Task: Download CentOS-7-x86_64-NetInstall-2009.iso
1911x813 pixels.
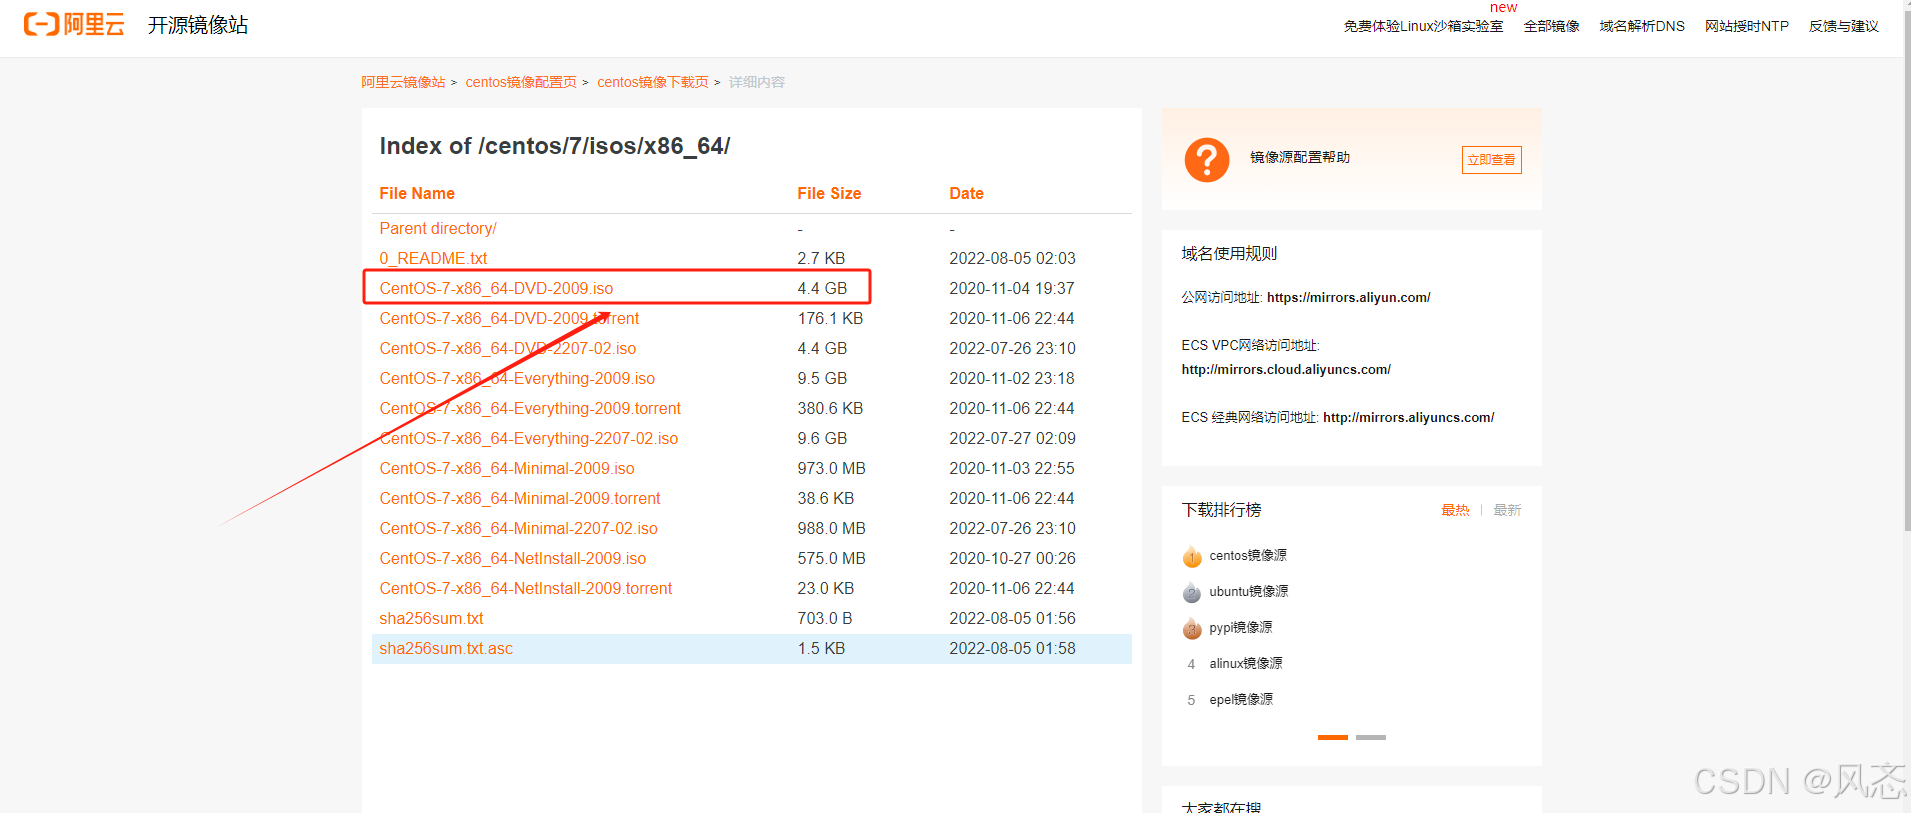Action: click(x=512, y=558)
